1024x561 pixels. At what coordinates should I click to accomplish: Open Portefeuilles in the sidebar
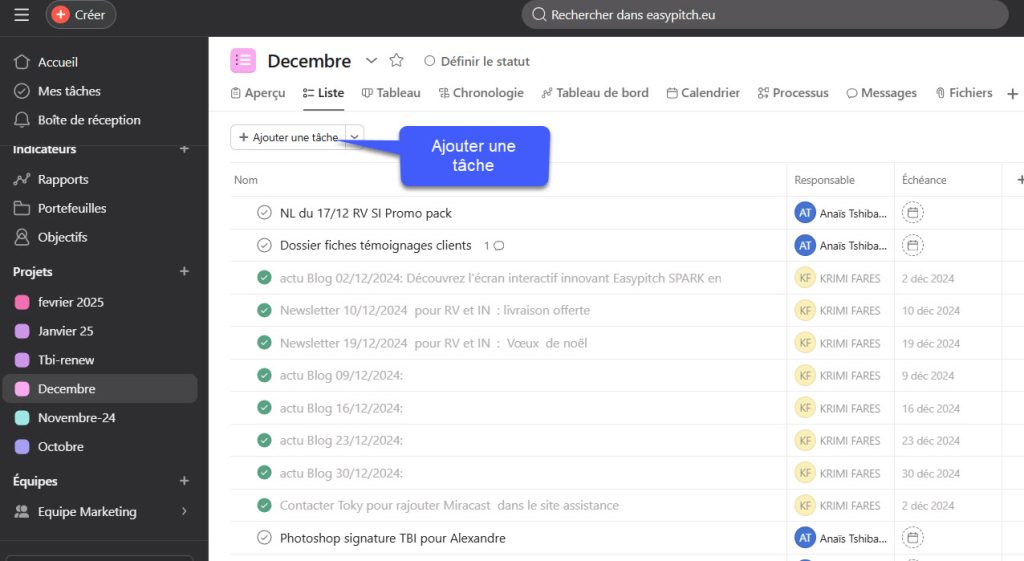(60, 208)
